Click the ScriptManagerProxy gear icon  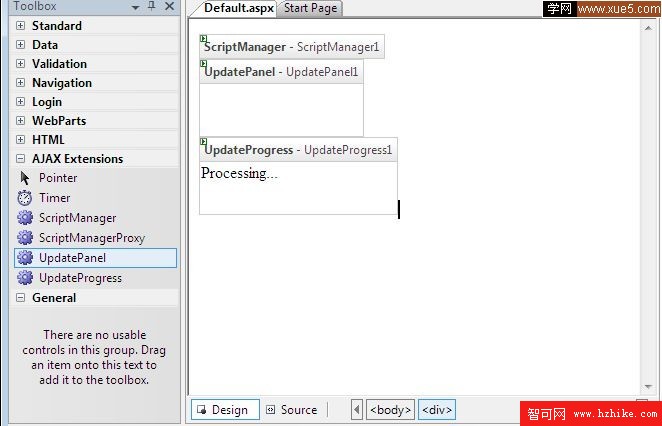(x=25, y=238)
